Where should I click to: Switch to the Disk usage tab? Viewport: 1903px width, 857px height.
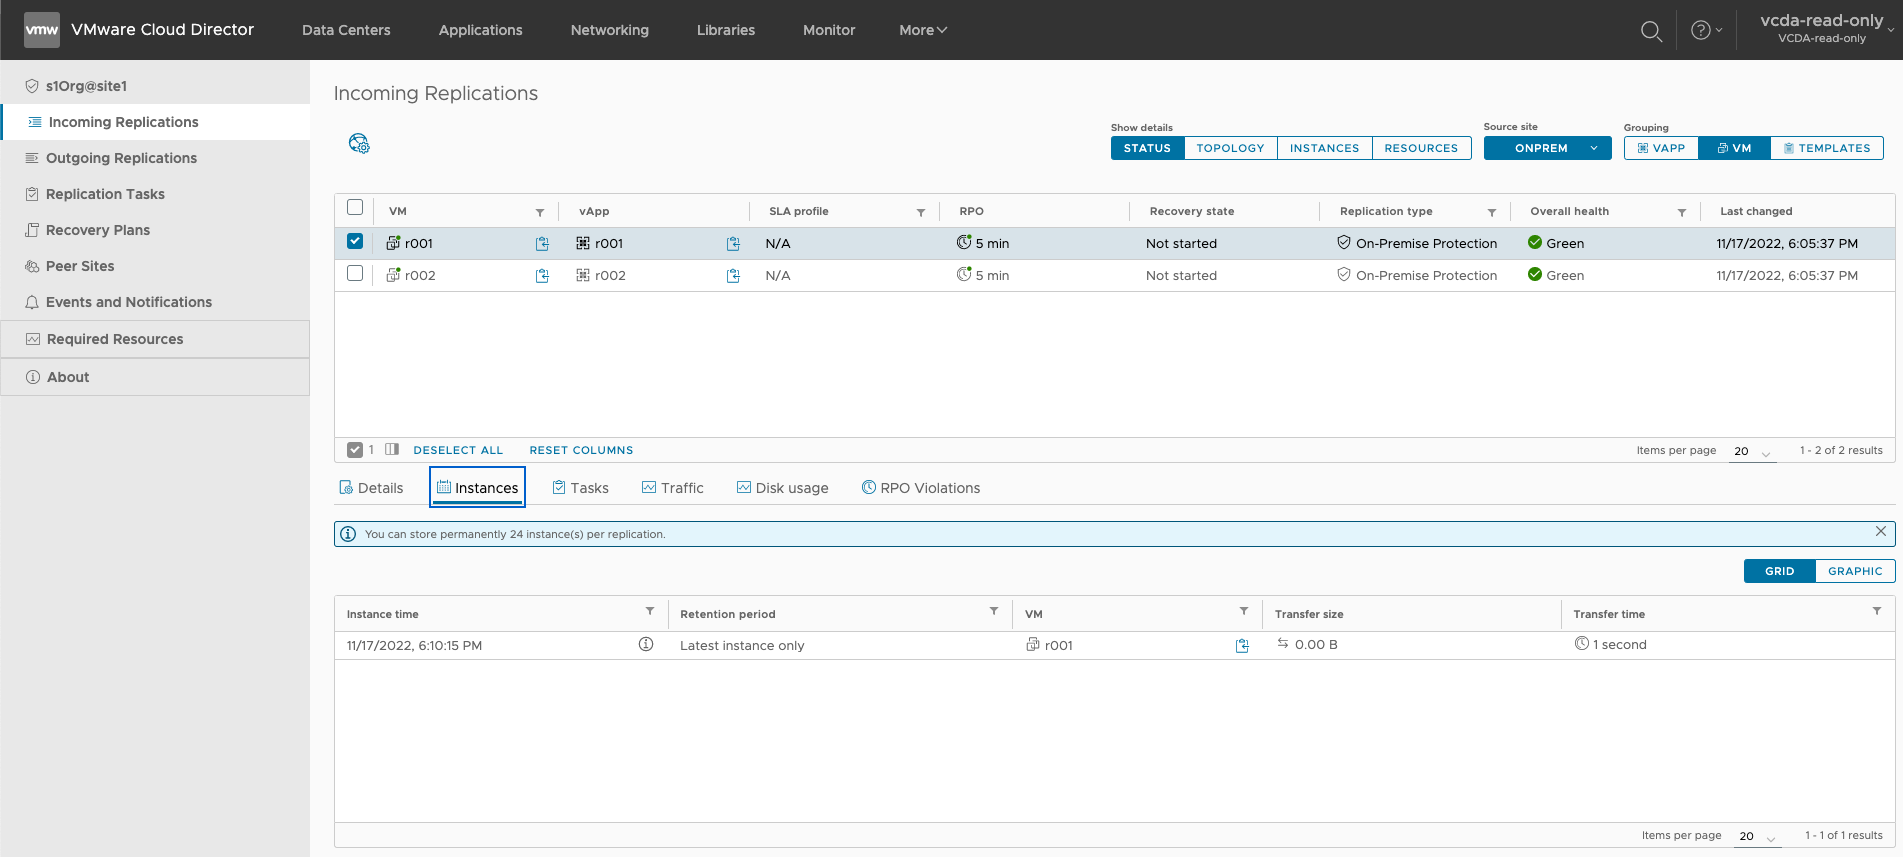coord(782,488)
